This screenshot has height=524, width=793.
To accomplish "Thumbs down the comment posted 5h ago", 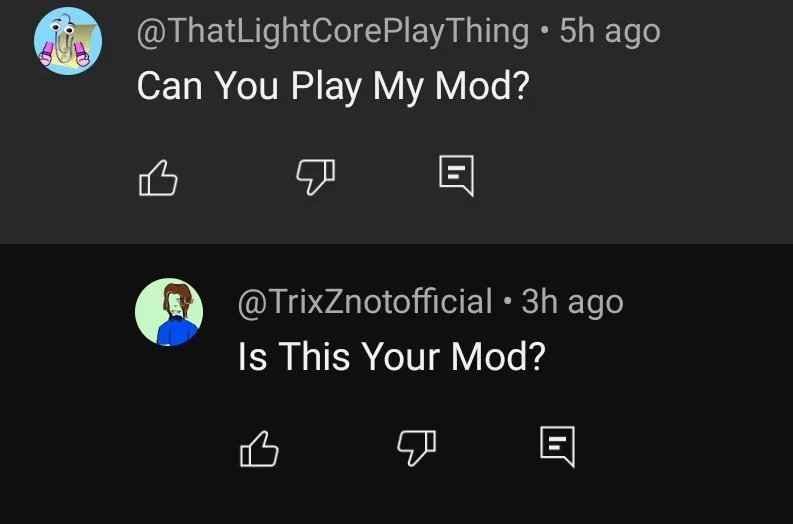I will [x=316, y=178].
